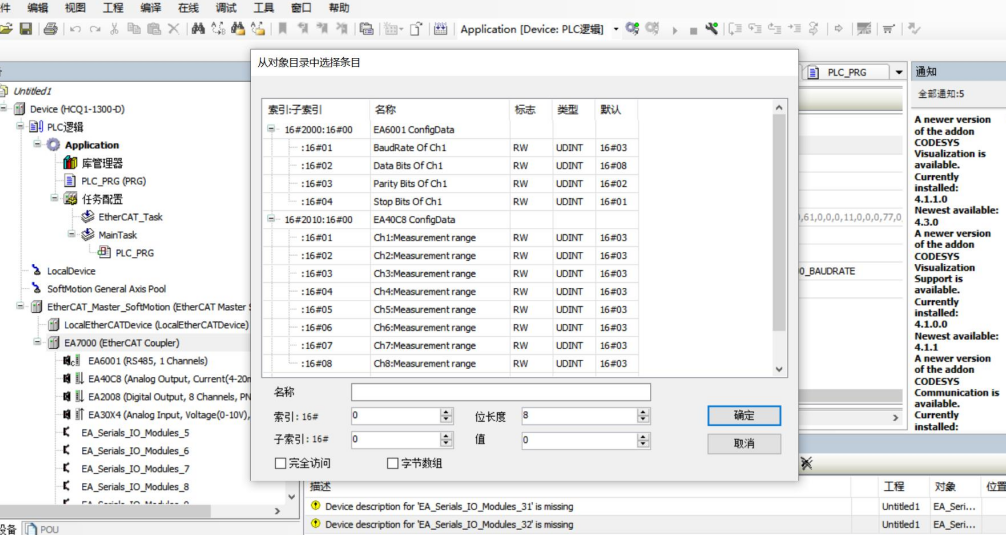Open the Application device selector dropdown
1006x535 pixels.
(x=616, y=29)
